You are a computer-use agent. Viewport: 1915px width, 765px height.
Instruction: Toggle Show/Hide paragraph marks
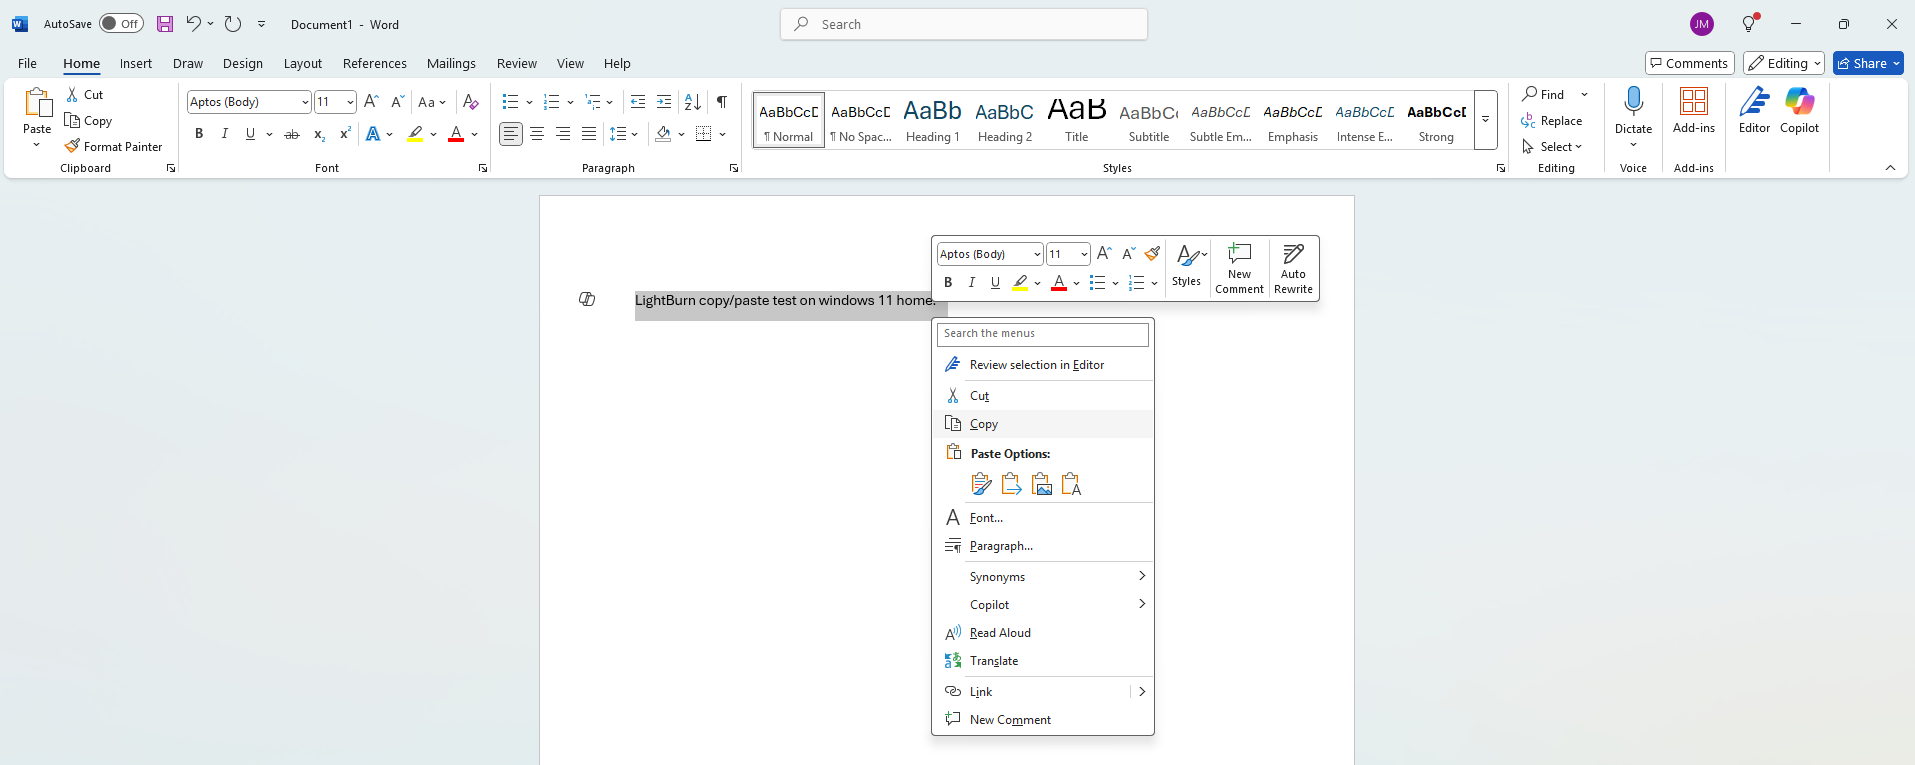722,102
